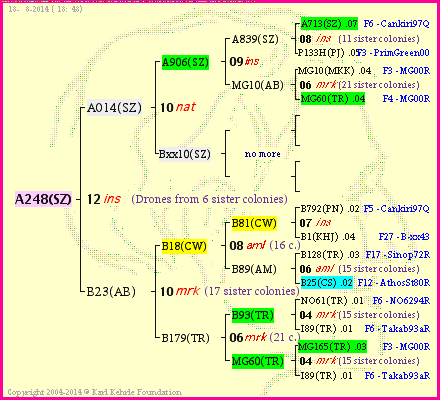The width and height of the screenshot is (440, 400).
Task: Click the P133H(PJ) .05 entry
Action: tap(328, 53)
